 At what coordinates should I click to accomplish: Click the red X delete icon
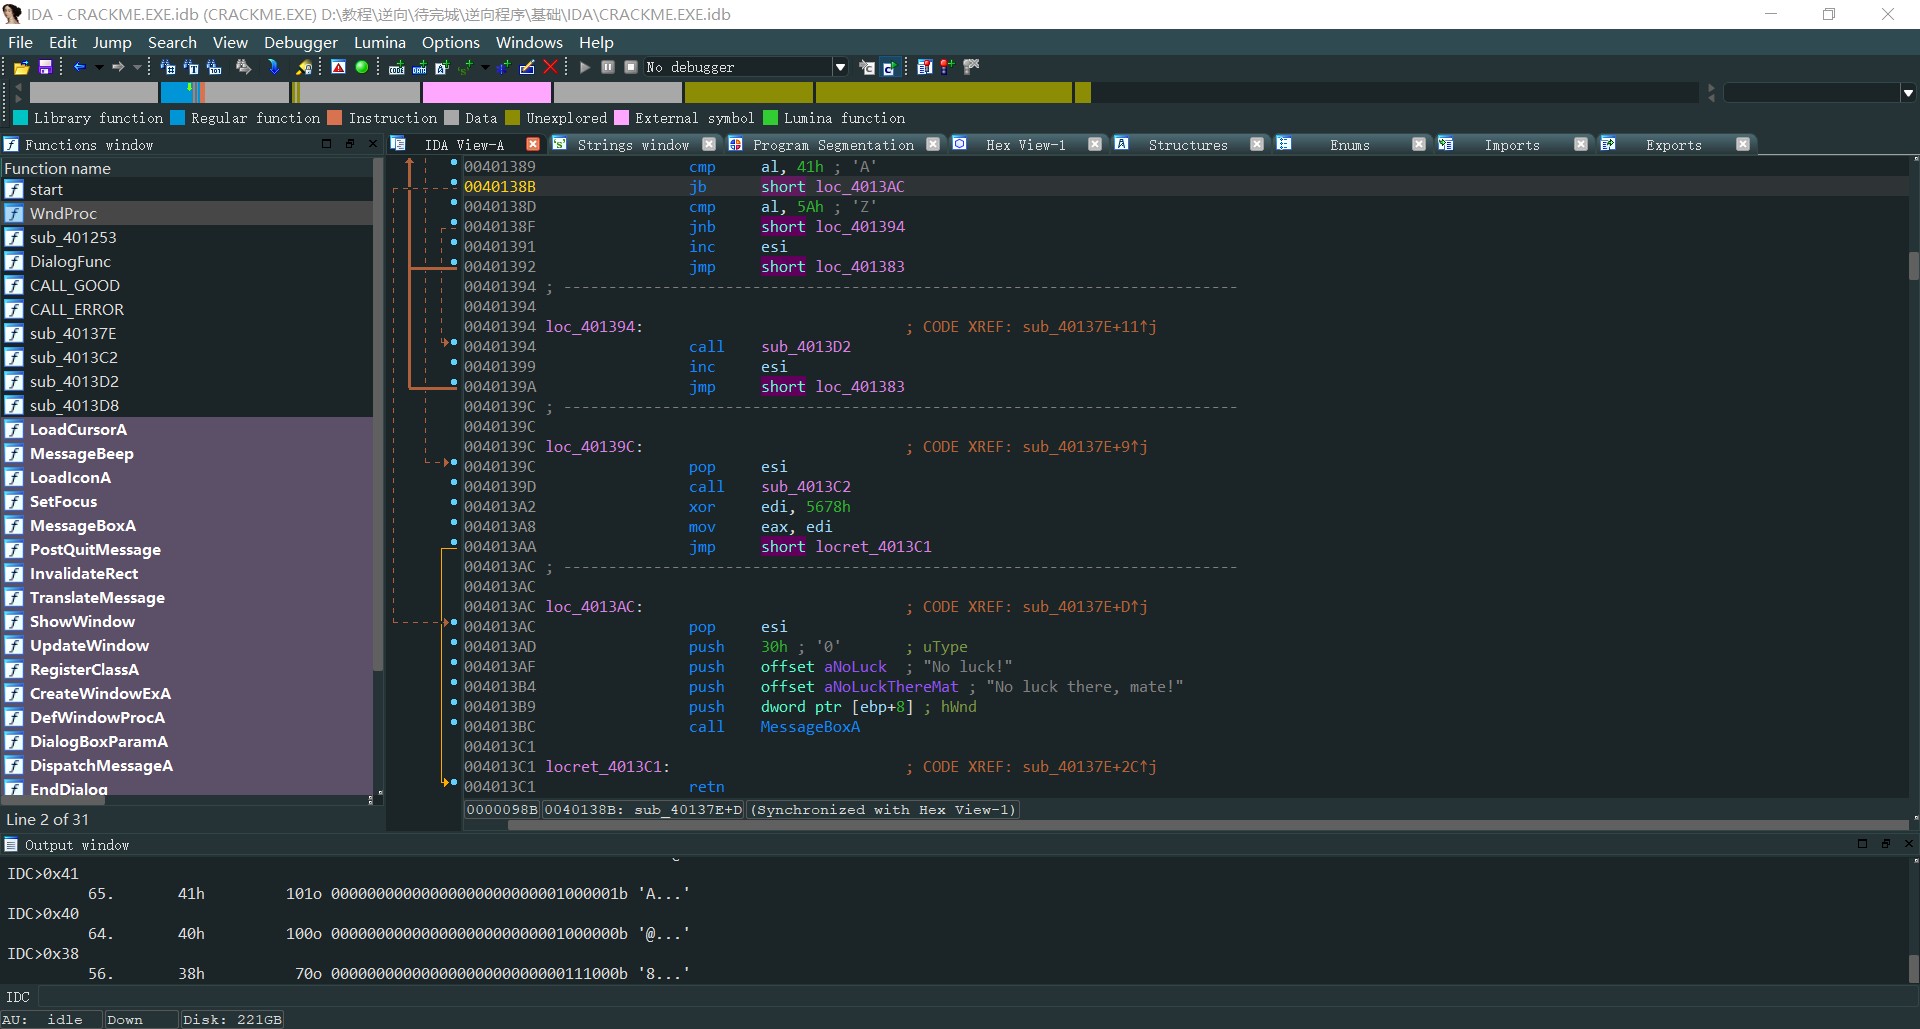(x=550, y=67)
